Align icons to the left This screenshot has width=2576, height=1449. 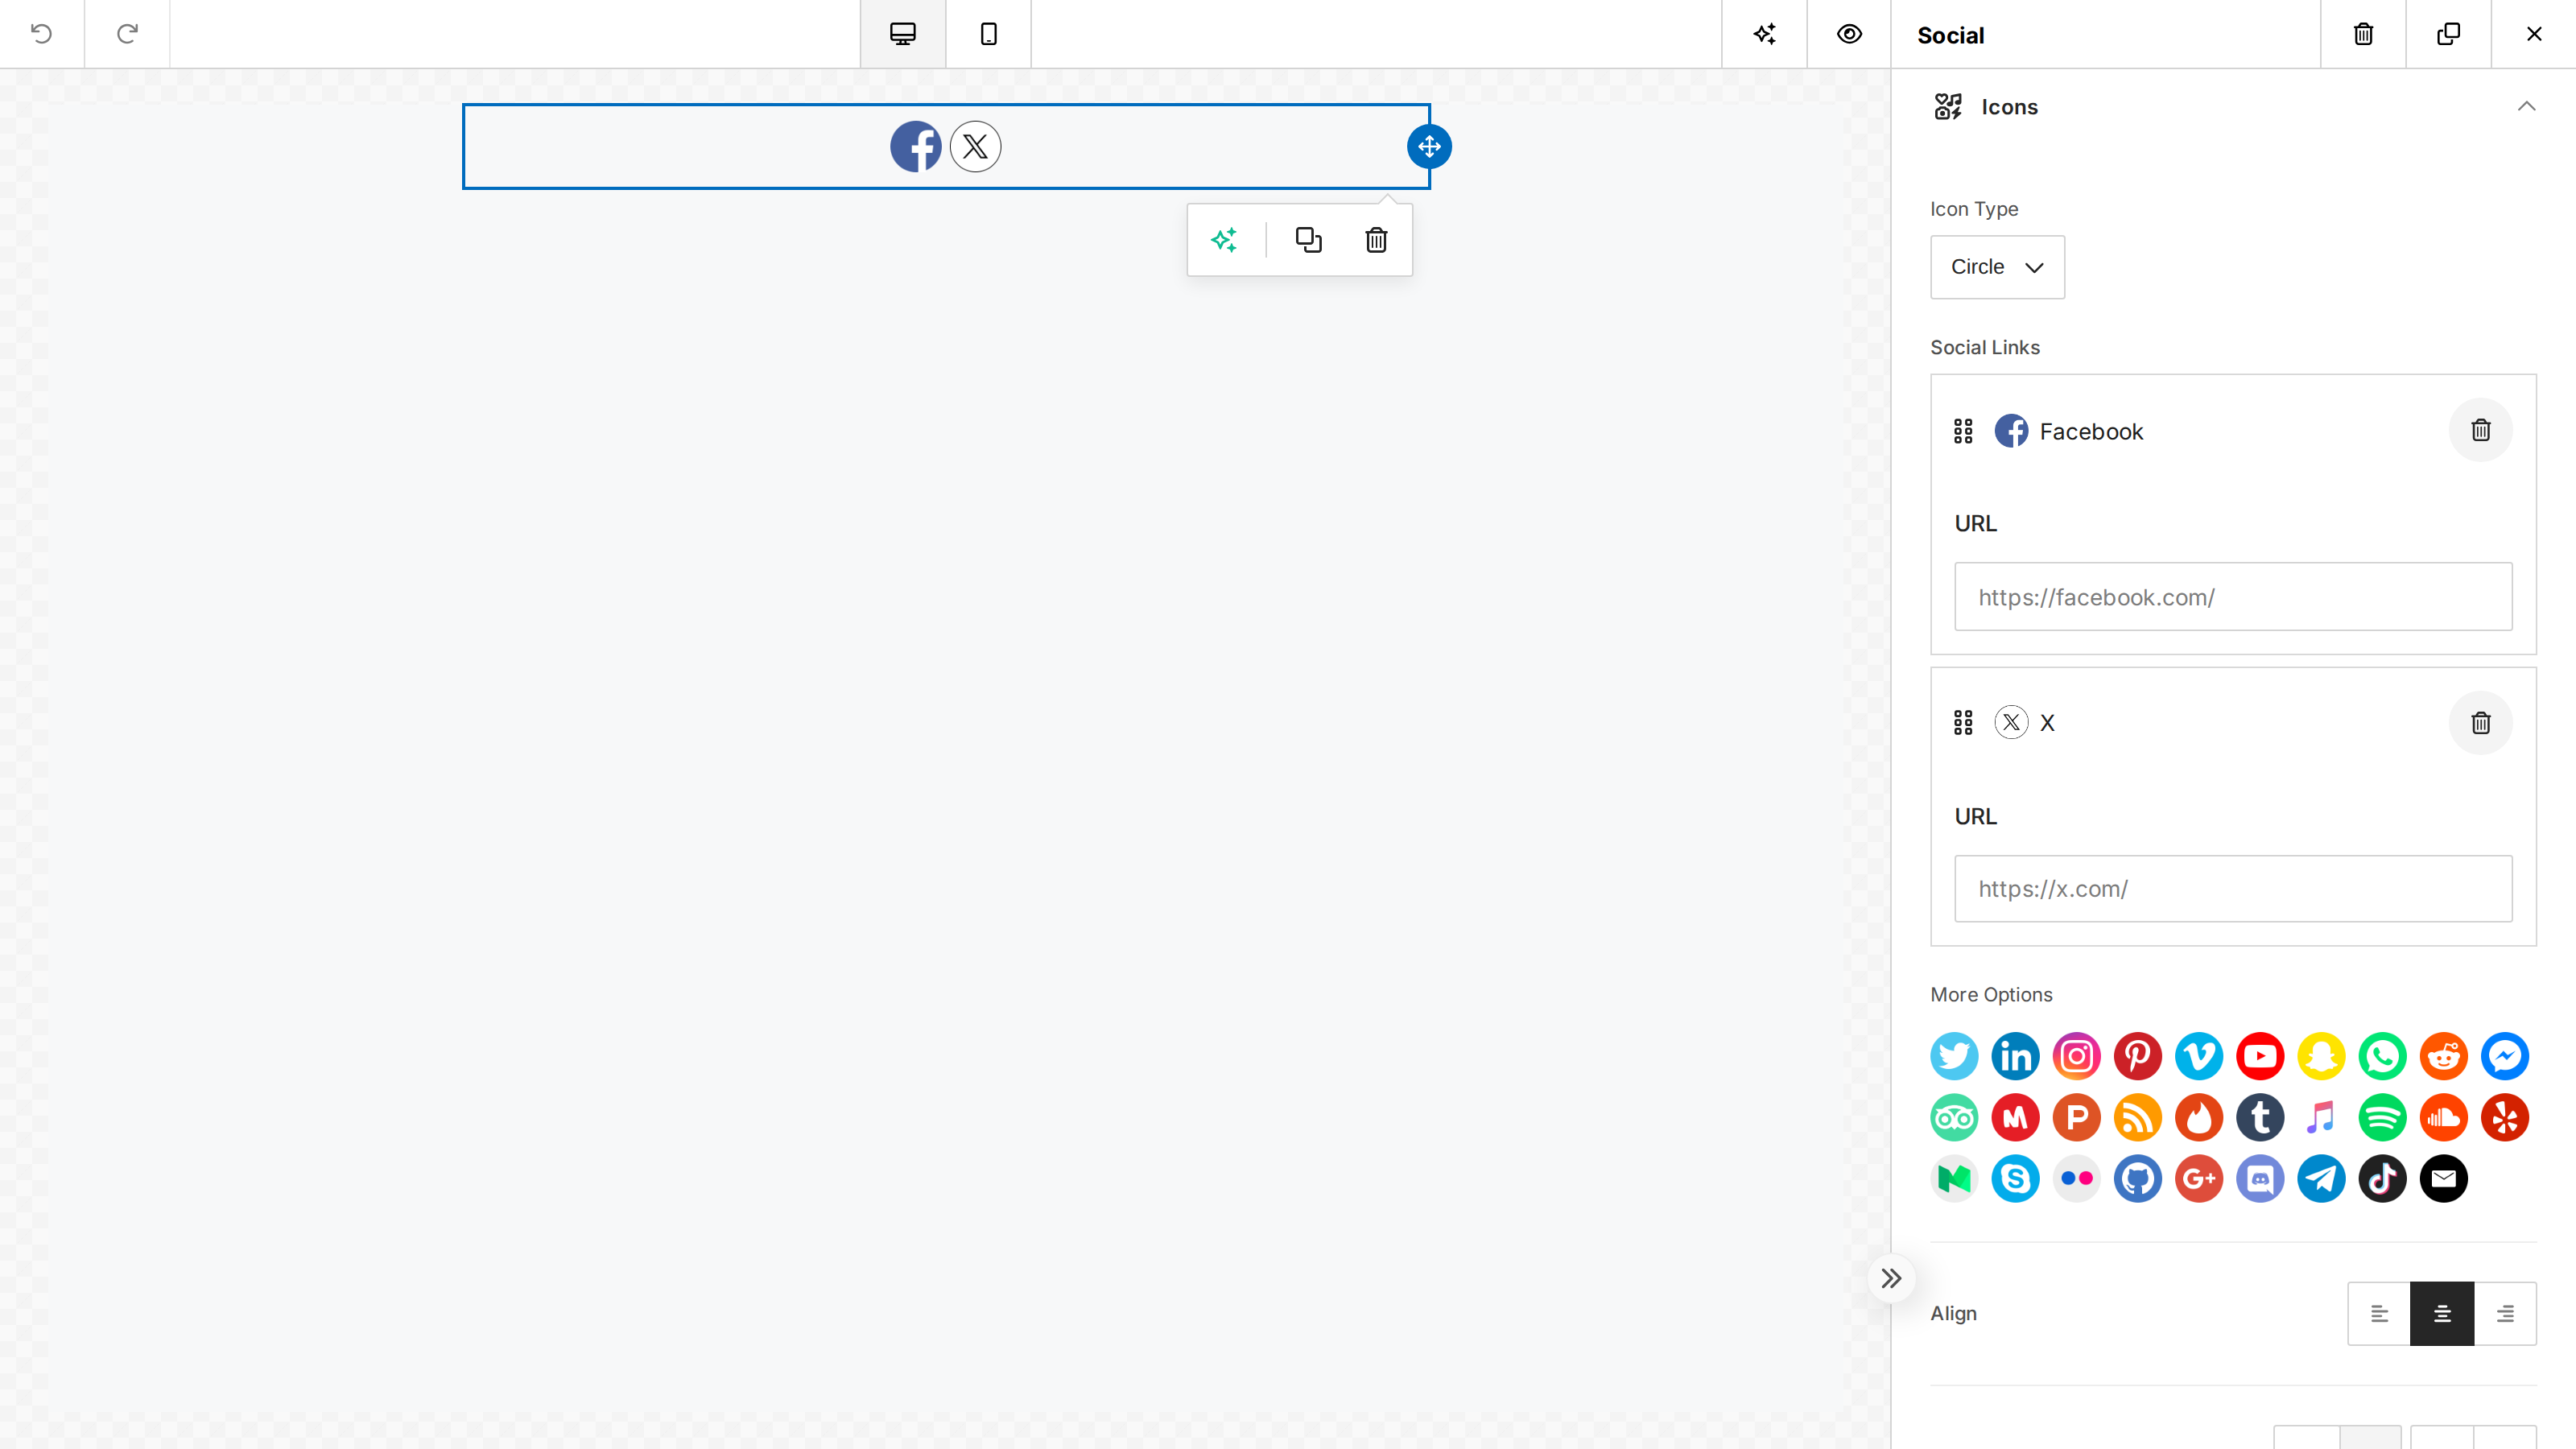tap(2379, 1313)
